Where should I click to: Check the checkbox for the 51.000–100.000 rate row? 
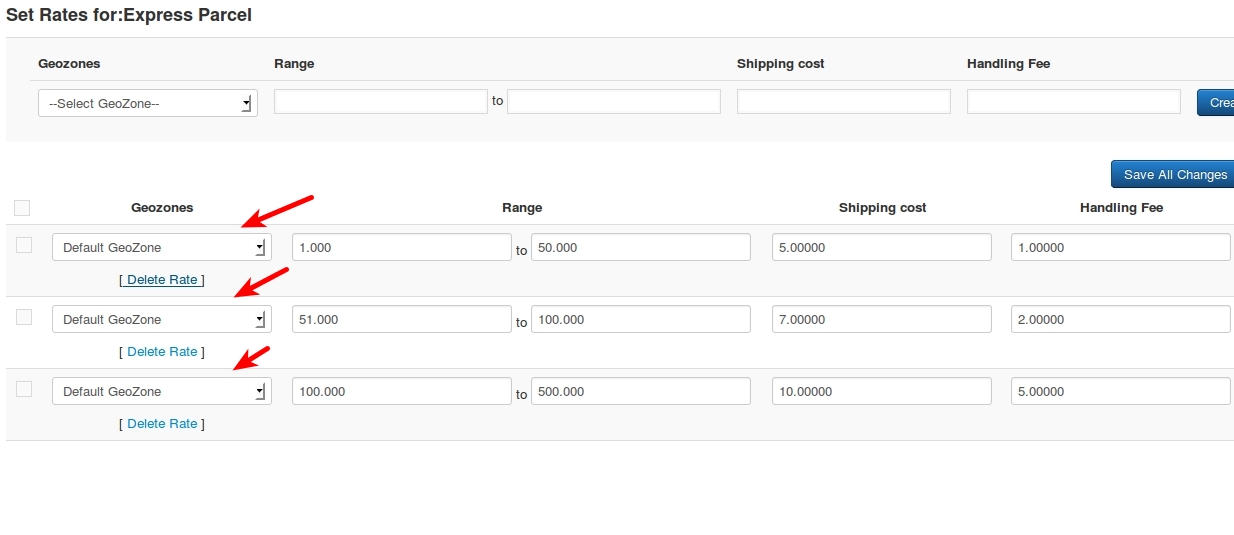click(24, 317)
